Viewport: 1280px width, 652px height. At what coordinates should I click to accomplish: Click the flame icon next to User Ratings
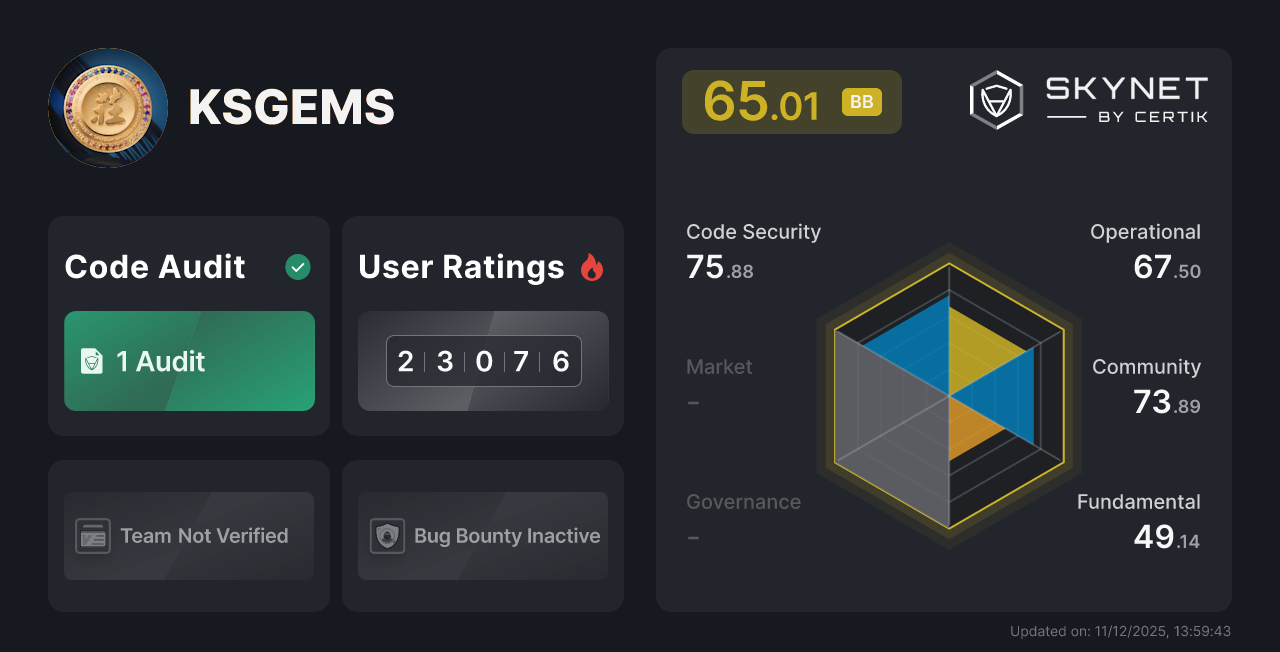(592, 266)
